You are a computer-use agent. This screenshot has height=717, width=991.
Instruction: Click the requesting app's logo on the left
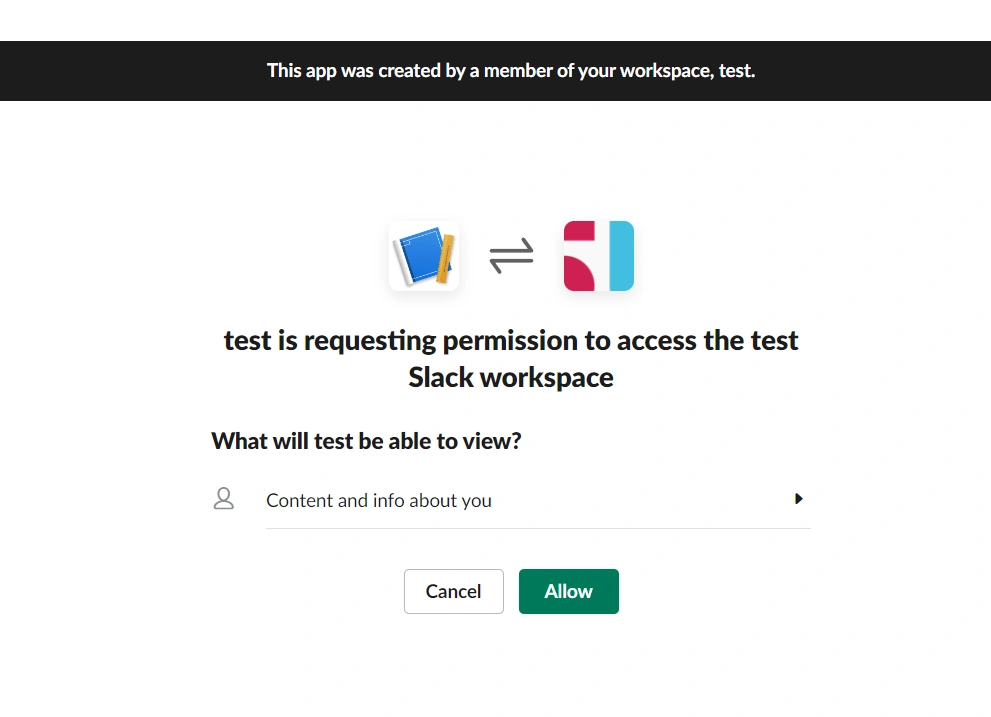click(x=424, y=255)
